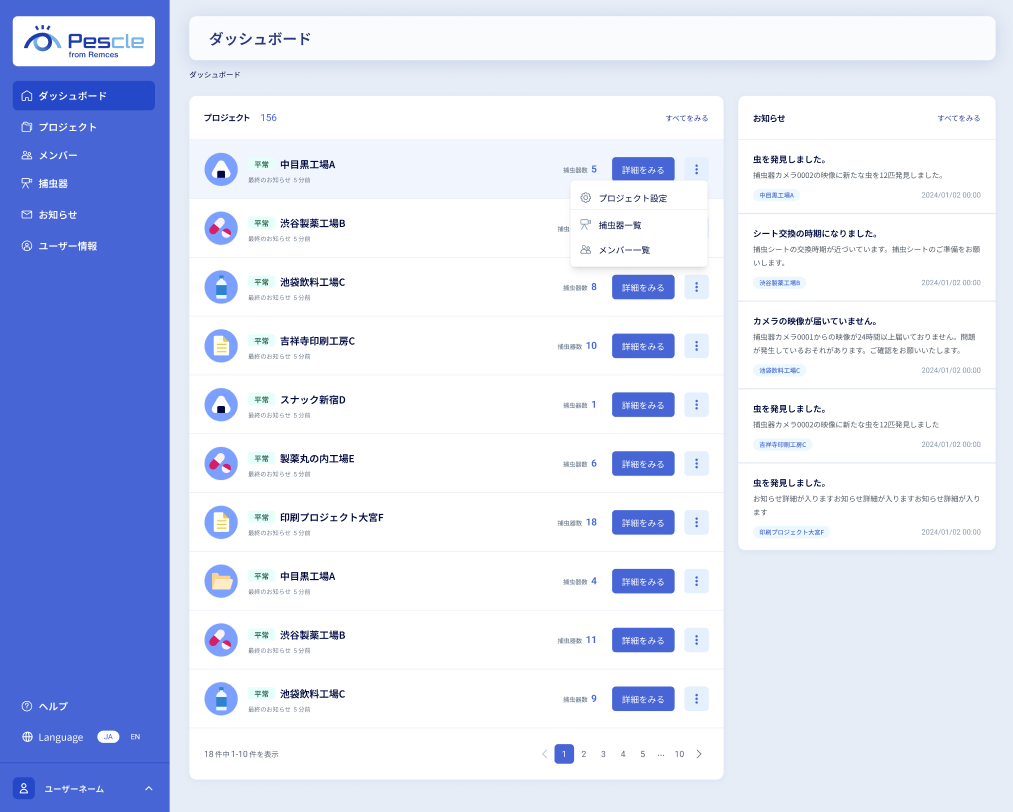Open 捕虫器 sidebar item

(84, 184)
